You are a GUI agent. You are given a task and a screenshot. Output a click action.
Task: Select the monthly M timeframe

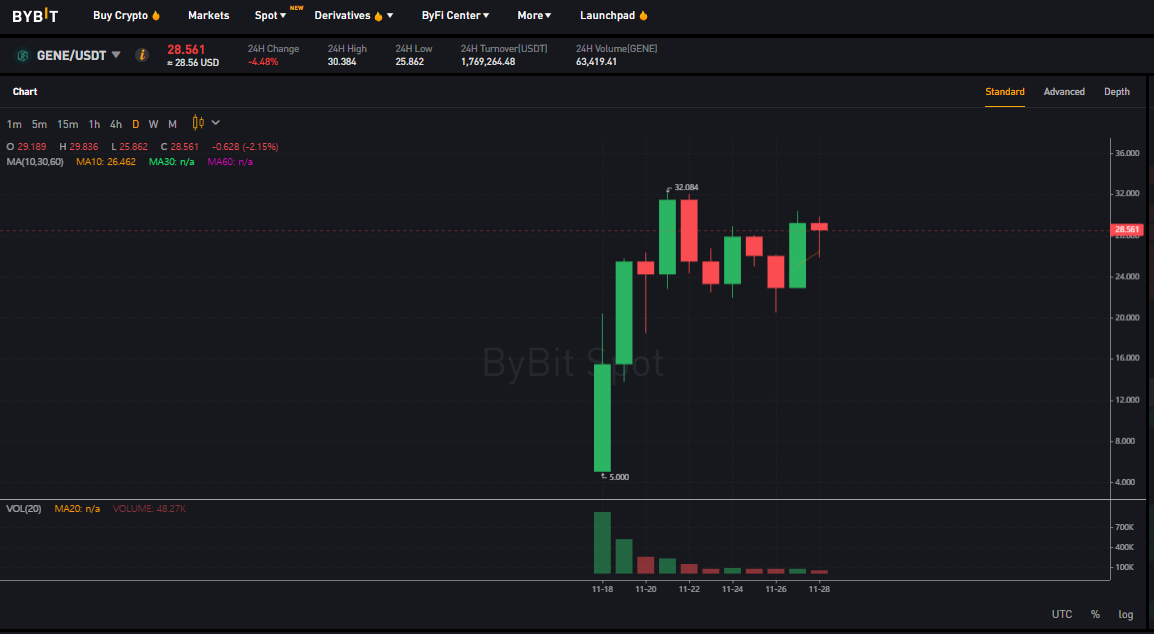pos(172,124)
